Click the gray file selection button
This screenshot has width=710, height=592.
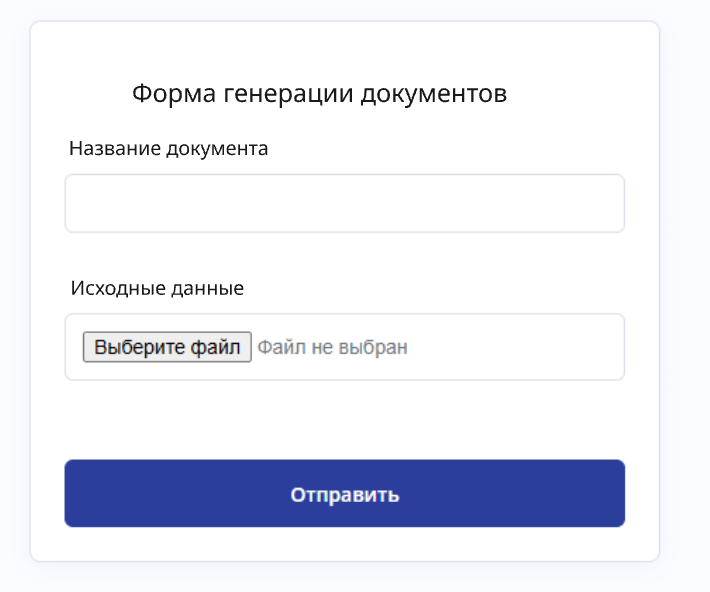point(167,348)
